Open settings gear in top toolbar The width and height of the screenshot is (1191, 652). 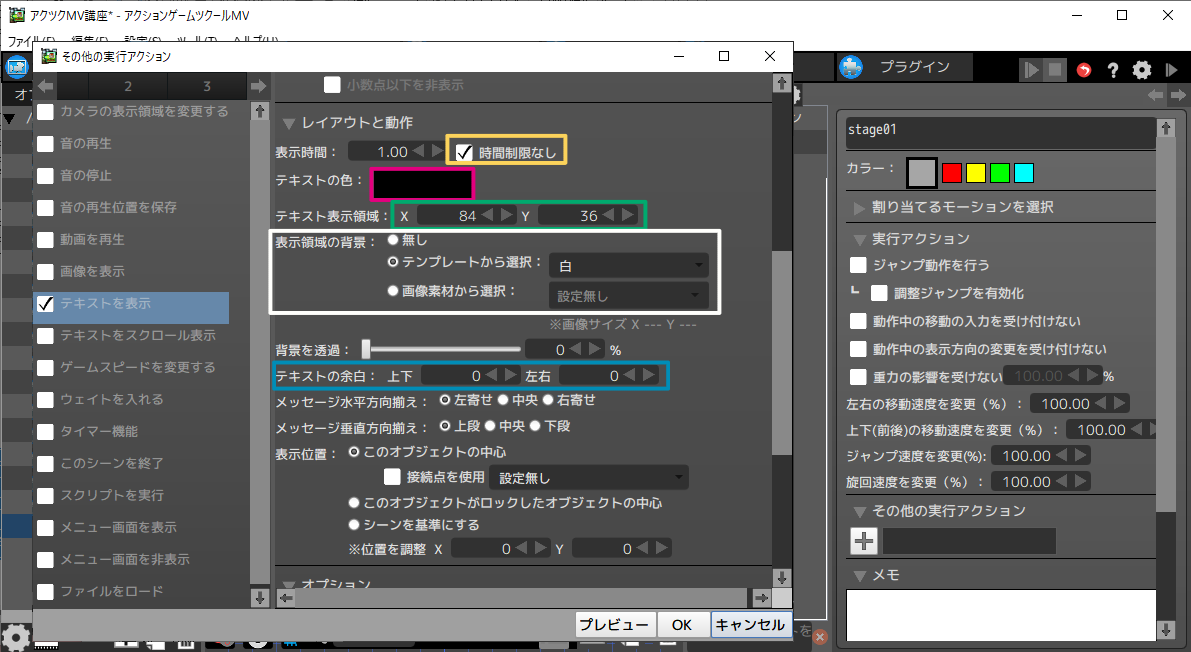pos(1141,70)
